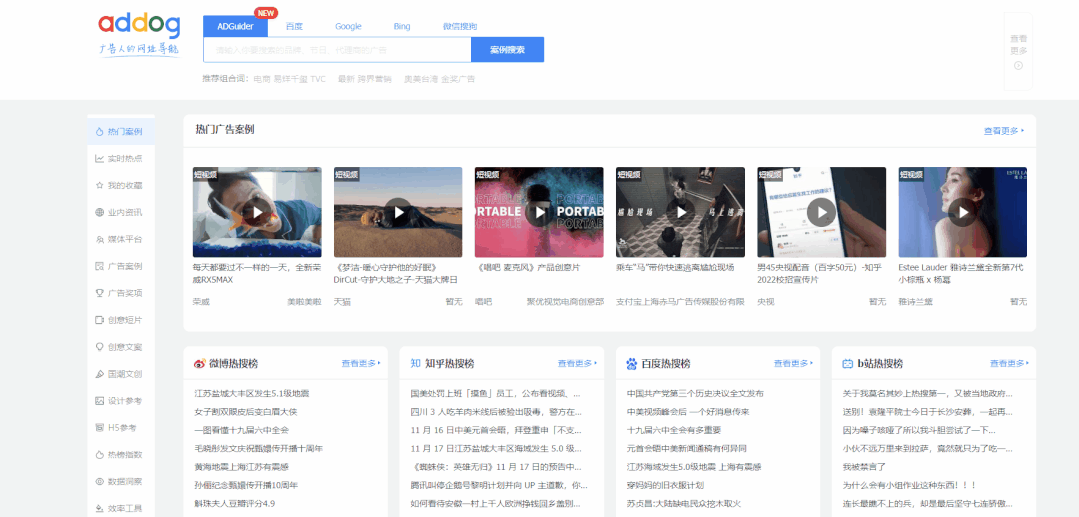Viewport: 1079px width, 517px height.
Task: Open 广告案例 in the sidebar
Action: 121,266
